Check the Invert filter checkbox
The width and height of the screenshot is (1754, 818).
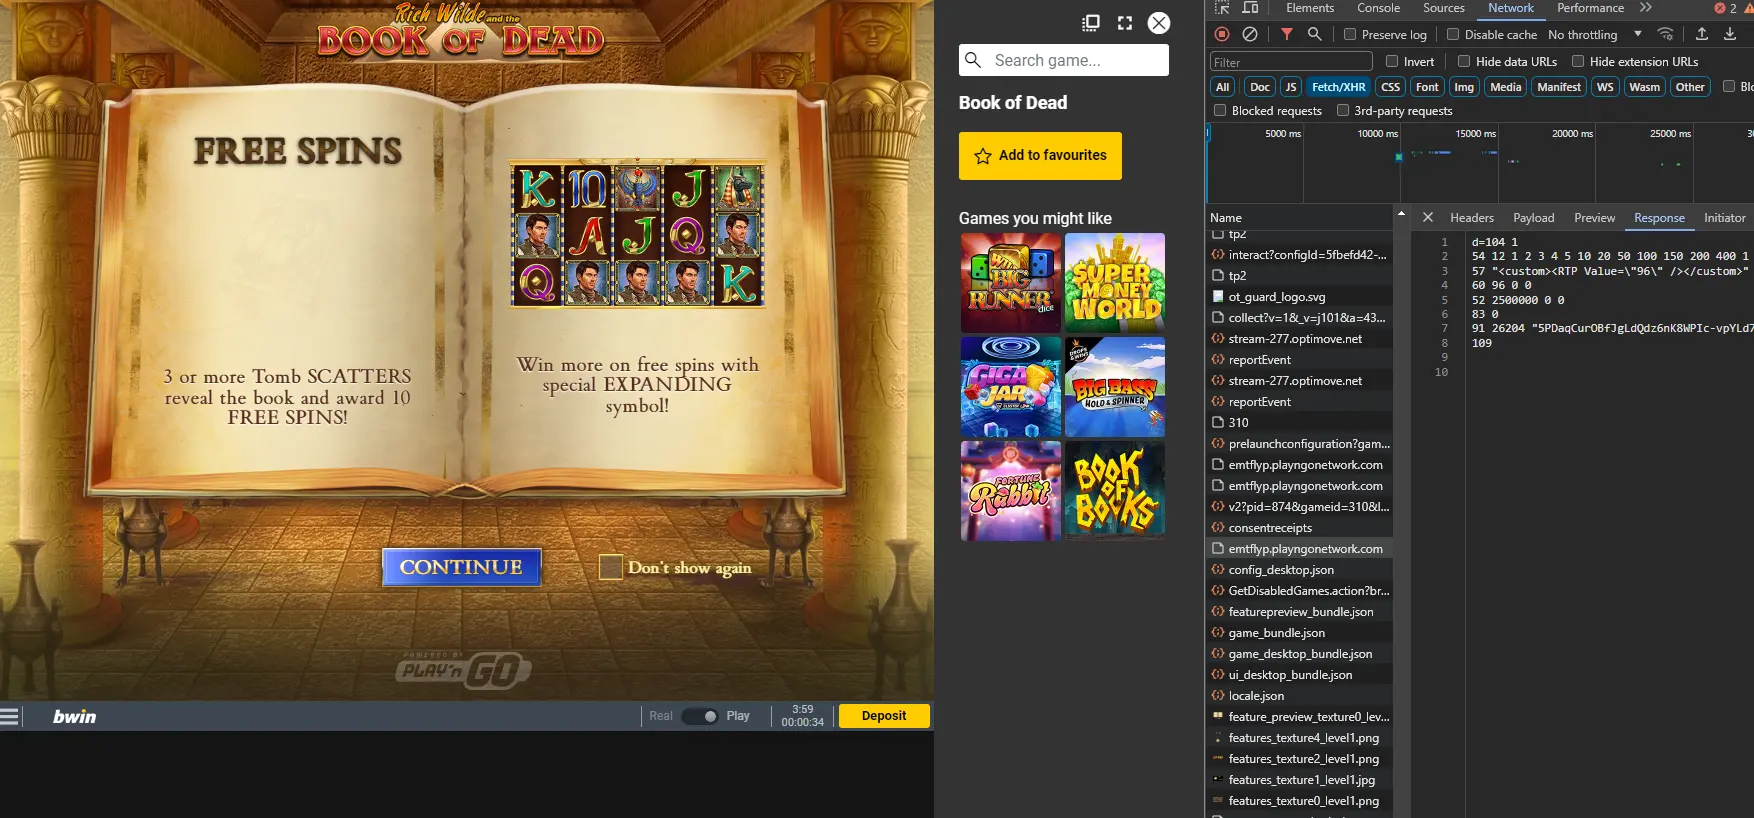point(1392,61)
